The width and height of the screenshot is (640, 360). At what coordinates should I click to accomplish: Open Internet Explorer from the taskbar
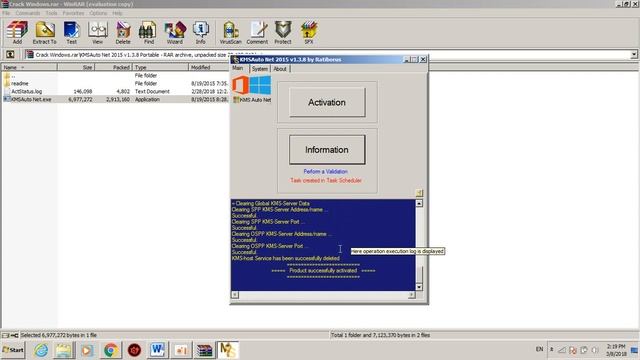point(41,350)
